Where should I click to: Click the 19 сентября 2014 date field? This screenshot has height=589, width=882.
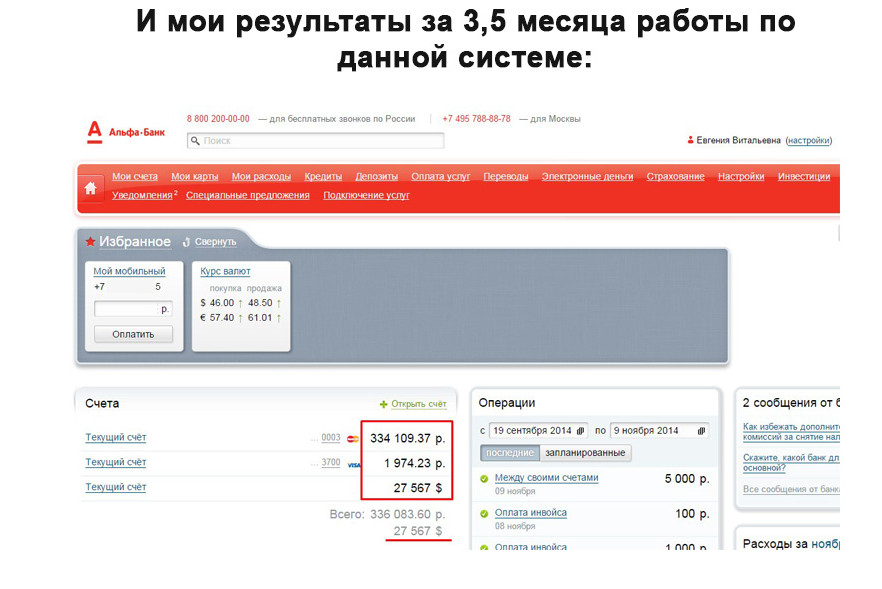point(538,431)
